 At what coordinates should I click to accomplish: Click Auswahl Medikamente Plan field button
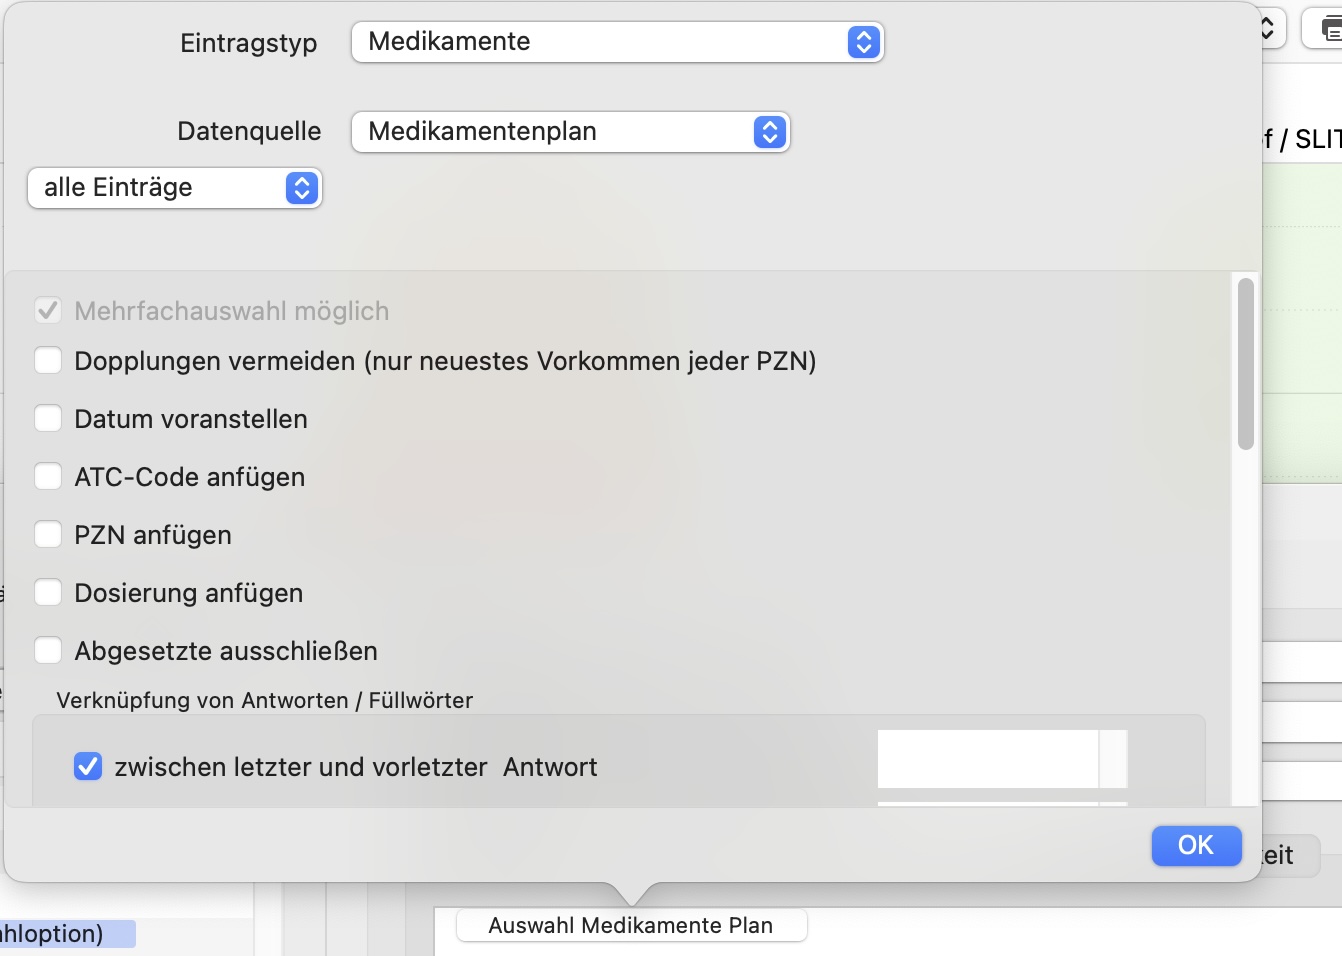pos(631,925)
